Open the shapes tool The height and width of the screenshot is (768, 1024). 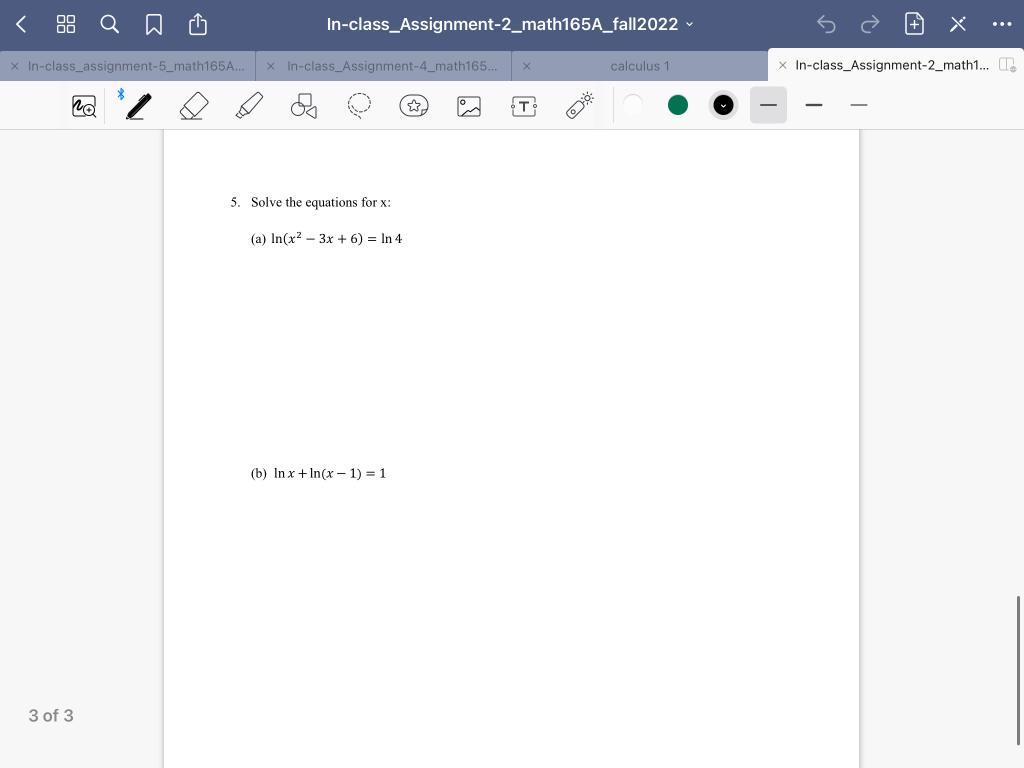point(304,105)
